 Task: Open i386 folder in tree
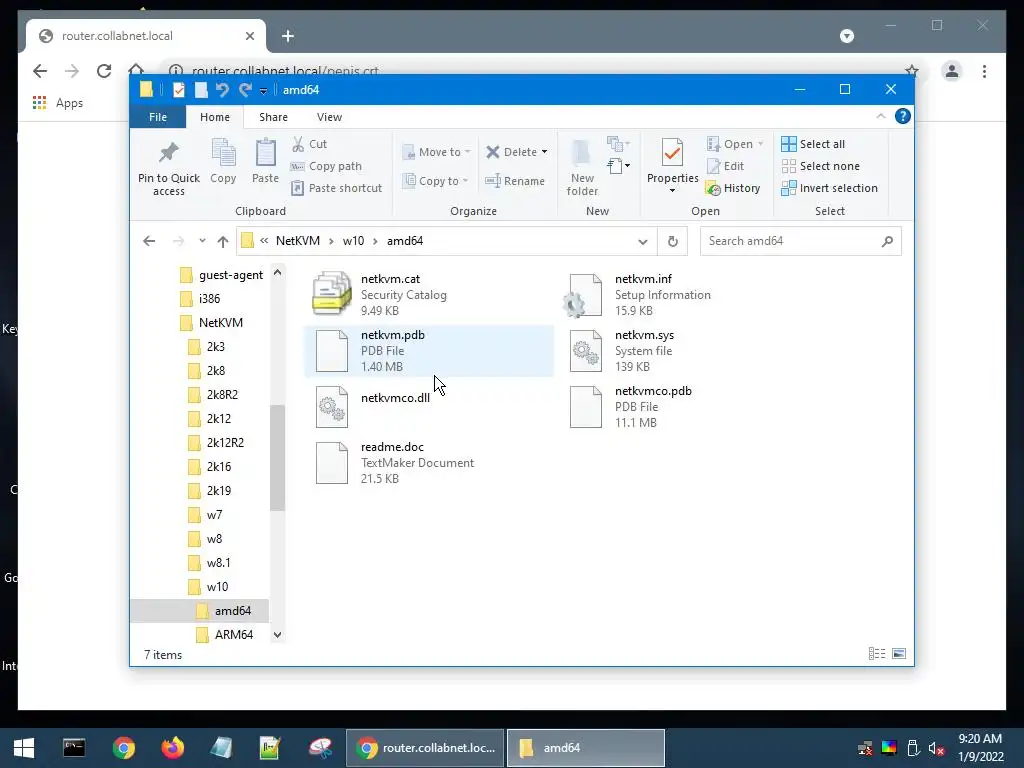(x=200, y=298)
